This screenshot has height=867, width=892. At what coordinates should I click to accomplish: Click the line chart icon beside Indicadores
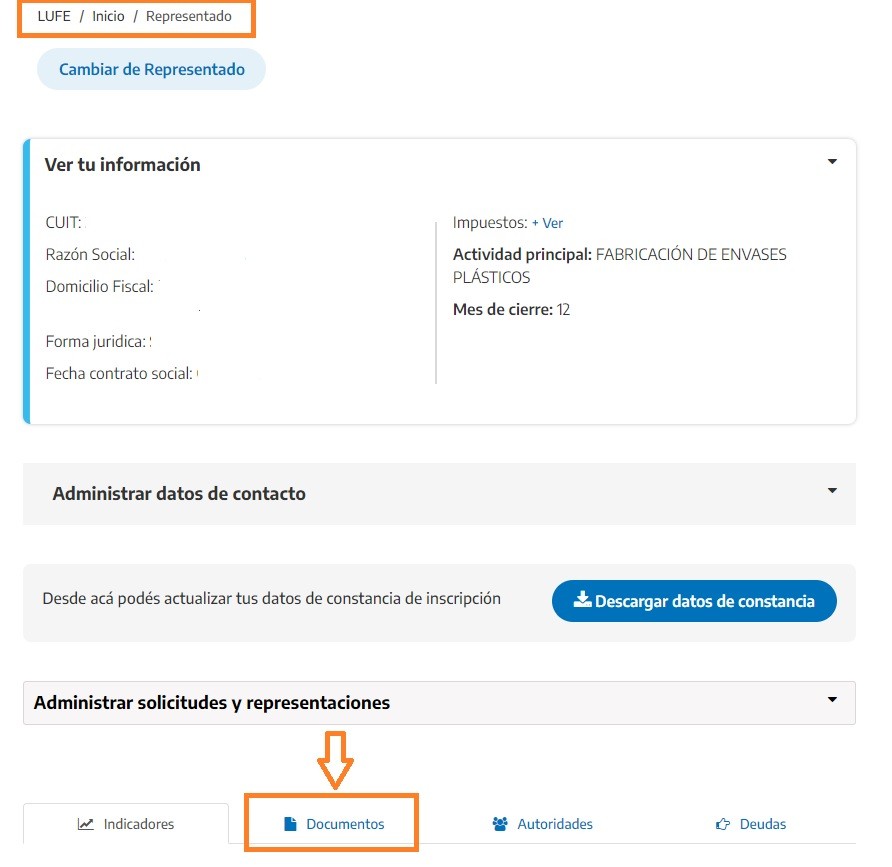pos(85,824)
